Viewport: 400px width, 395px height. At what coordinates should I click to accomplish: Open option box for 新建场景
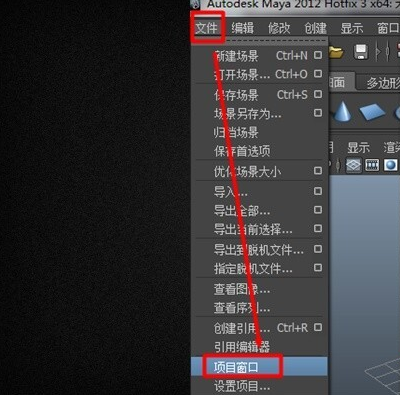318,55
